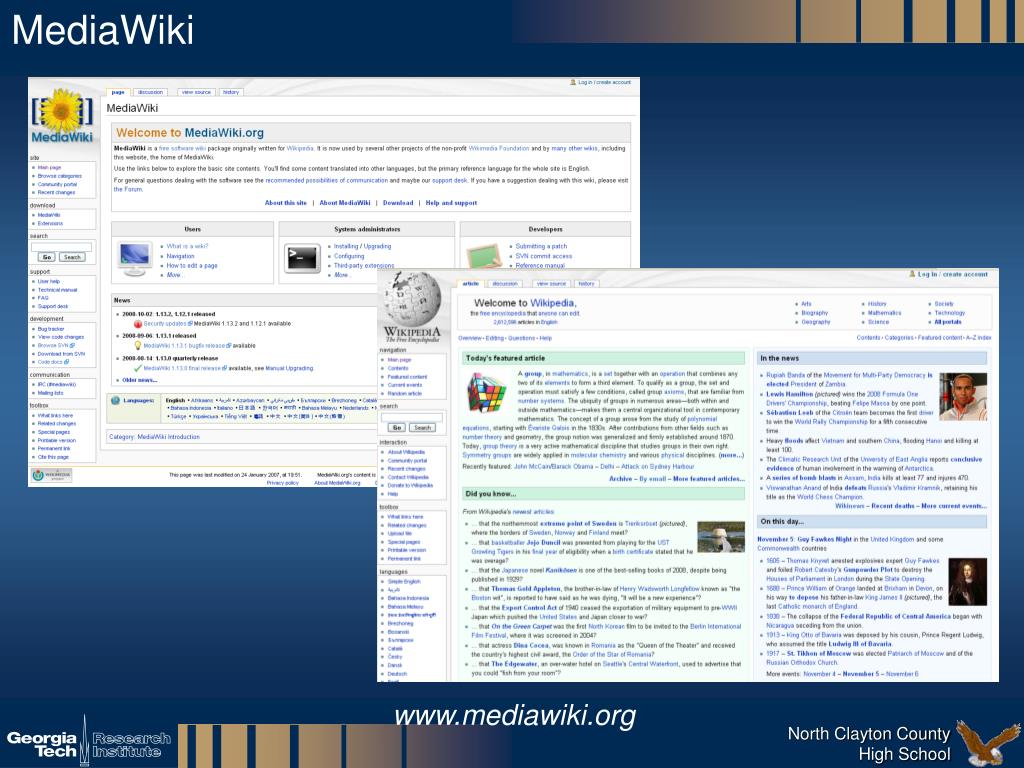Click the Languages globe icon
This screenshot has height=768, width=1024.
coord(115,400)
